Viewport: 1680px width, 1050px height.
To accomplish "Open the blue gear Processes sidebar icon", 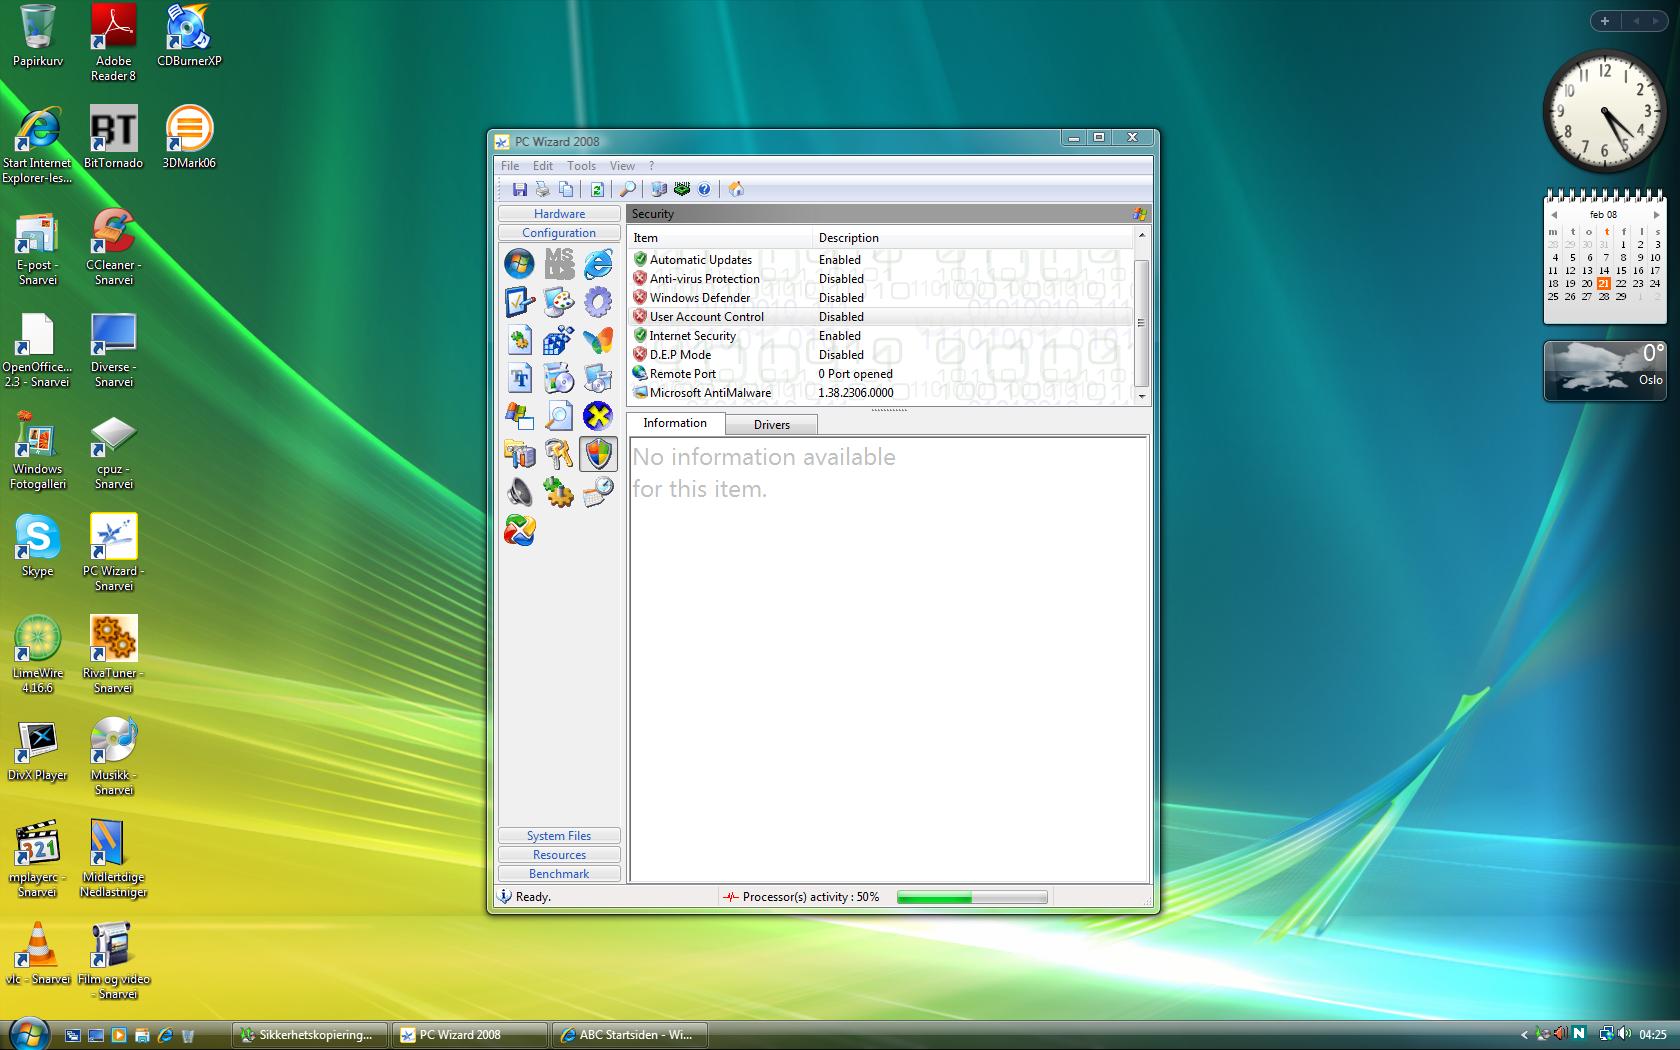I will coord(598,302).
